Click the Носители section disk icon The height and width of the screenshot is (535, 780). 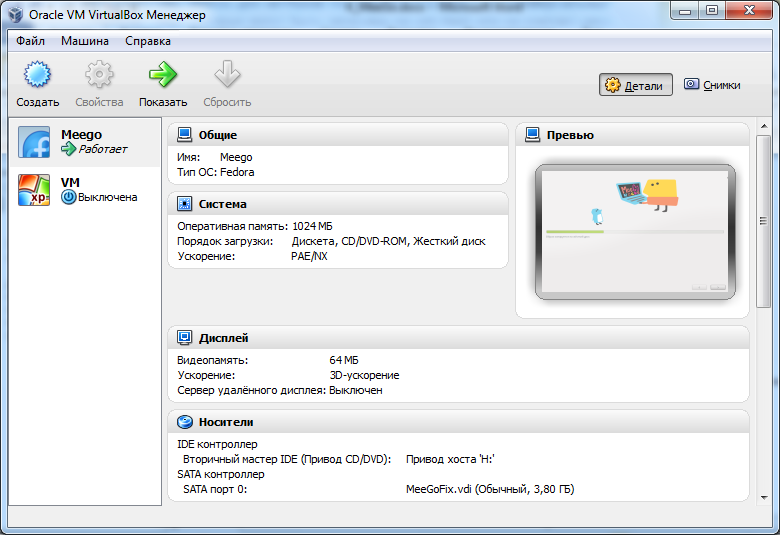click(x=185, y=422)
